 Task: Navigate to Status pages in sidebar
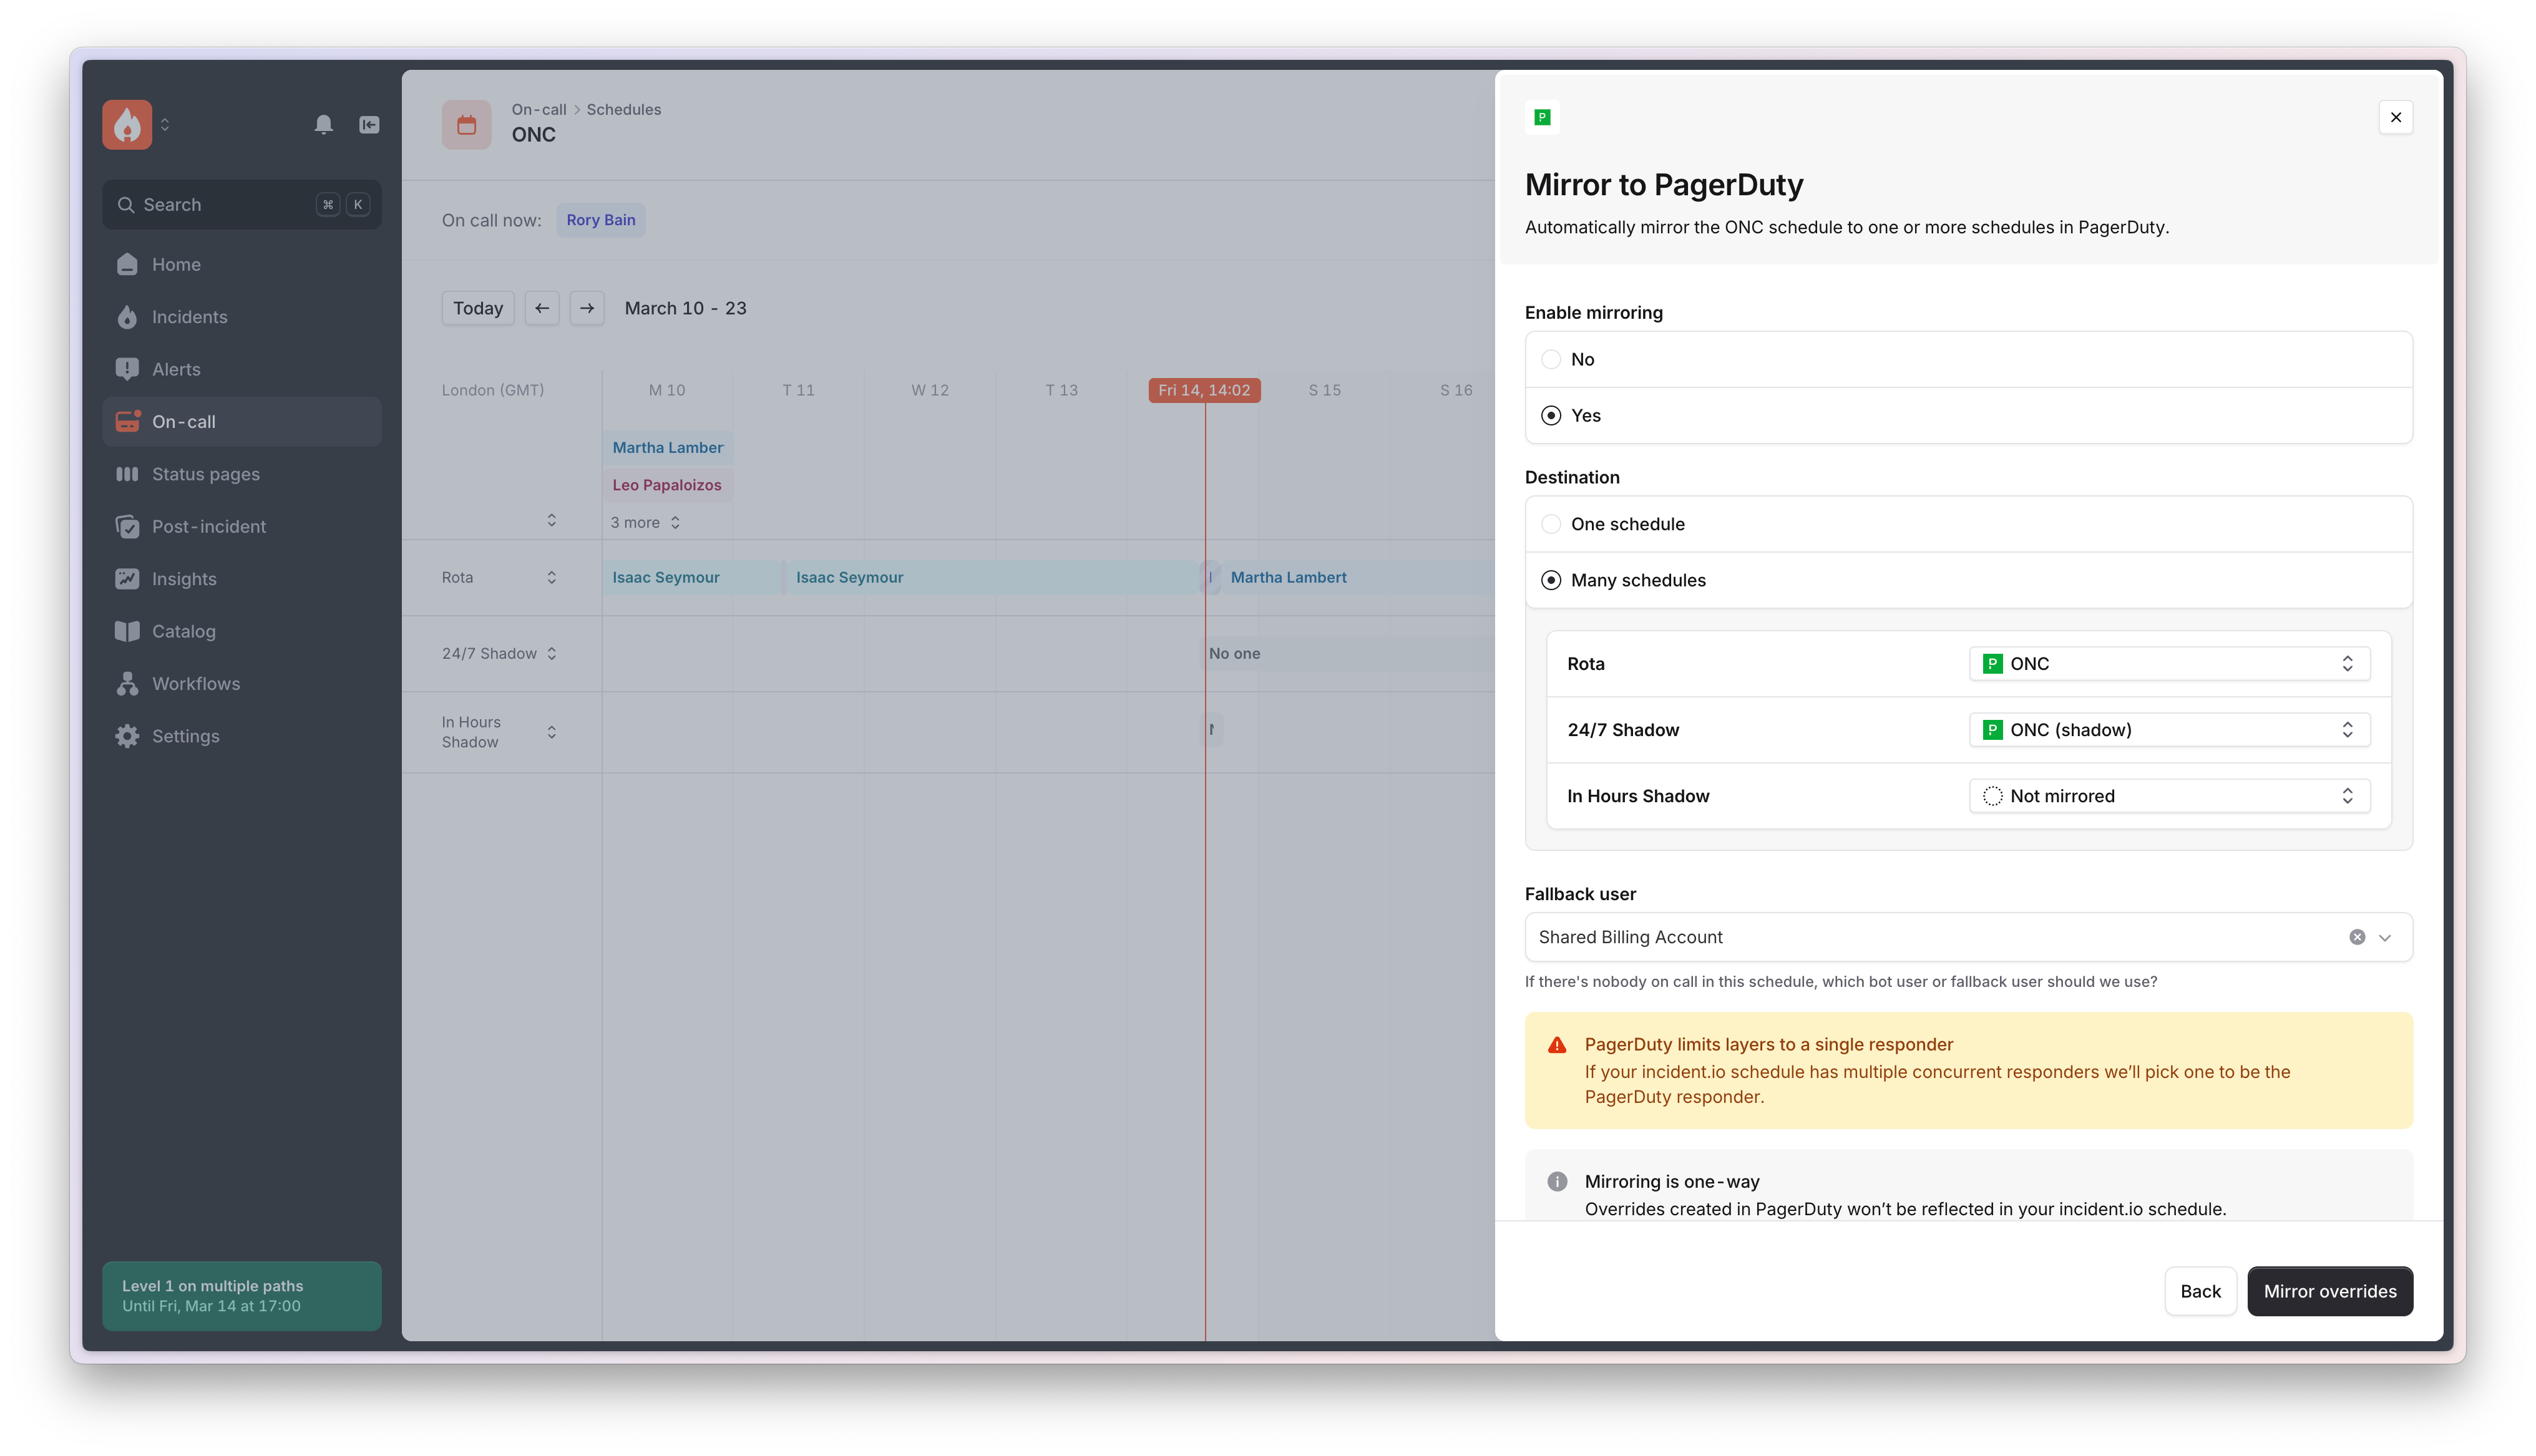[205, 474]
